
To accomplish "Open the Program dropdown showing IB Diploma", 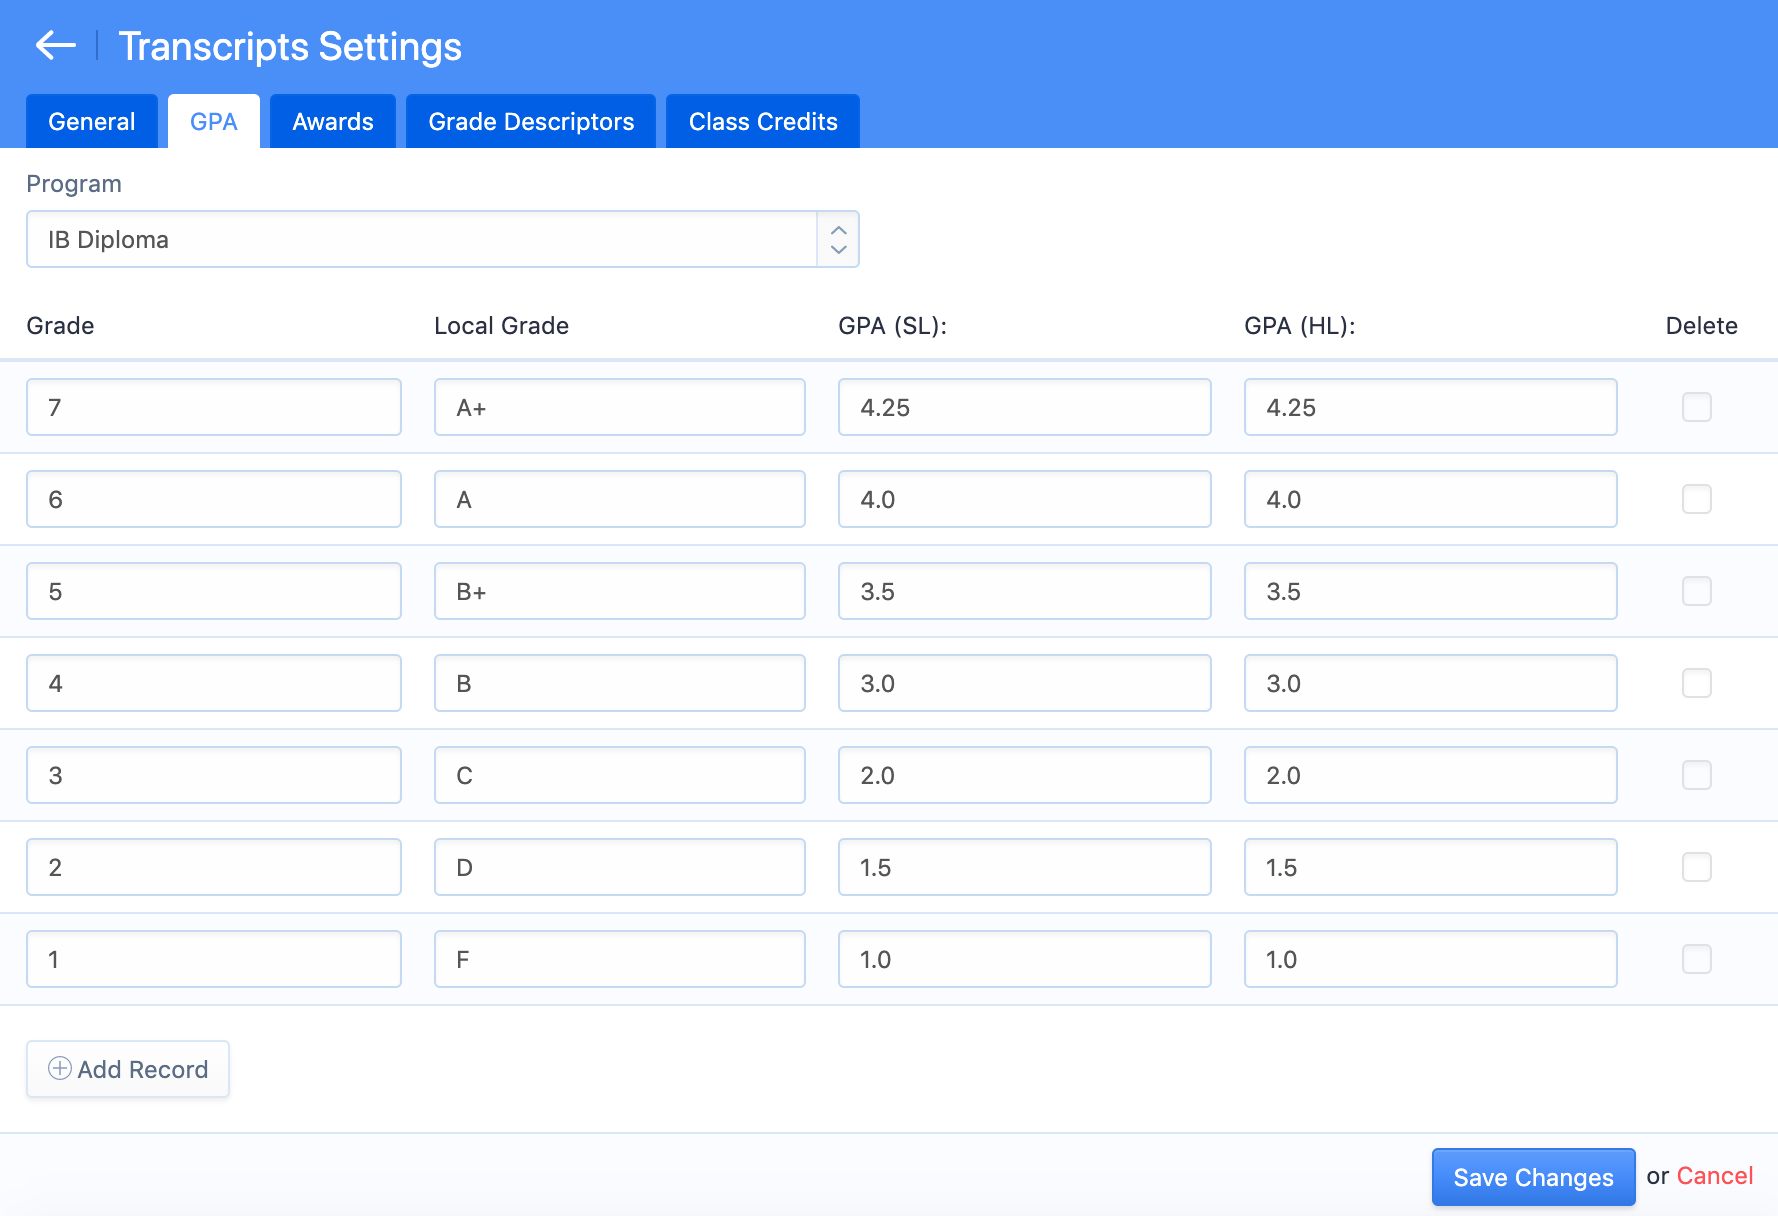I will pyautogui.click(x=443, y=239).
